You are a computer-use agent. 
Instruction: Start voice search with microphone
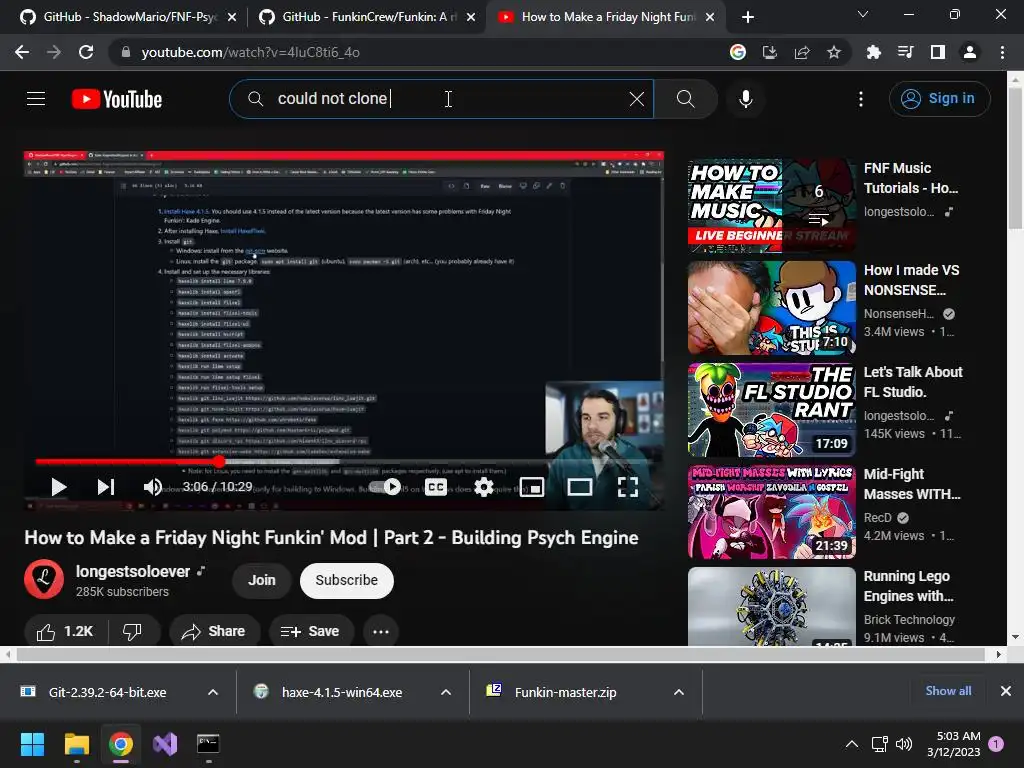point(746,99)
